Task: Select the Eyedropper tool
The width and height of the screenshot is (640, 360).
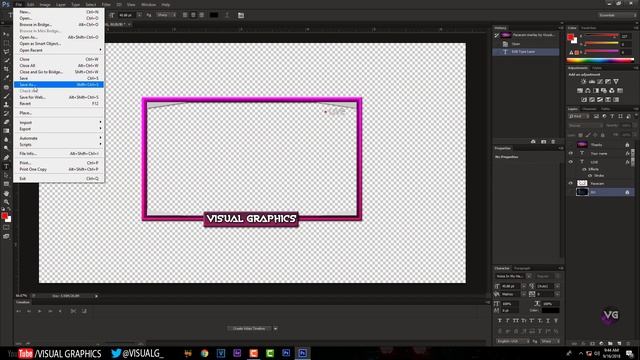Action: point(6,78)
